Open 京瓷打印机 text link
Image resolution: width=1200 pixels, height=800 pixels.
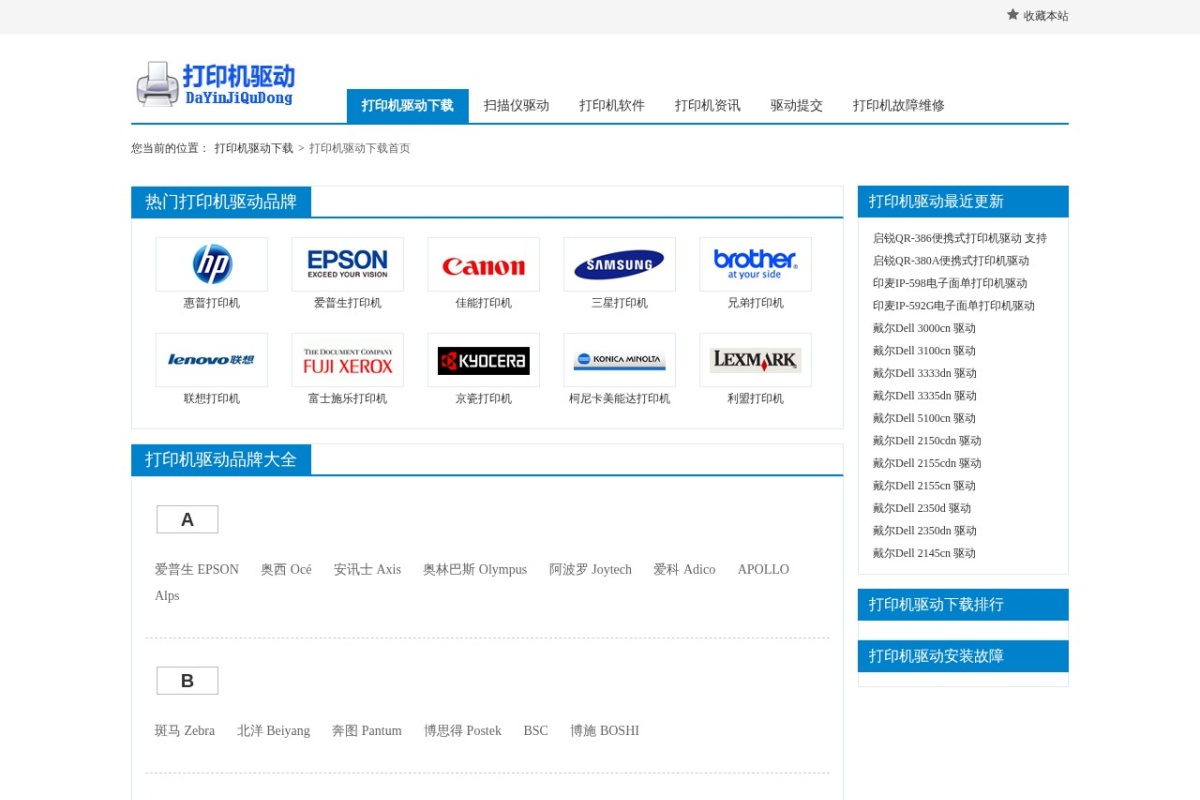[484, 399]
